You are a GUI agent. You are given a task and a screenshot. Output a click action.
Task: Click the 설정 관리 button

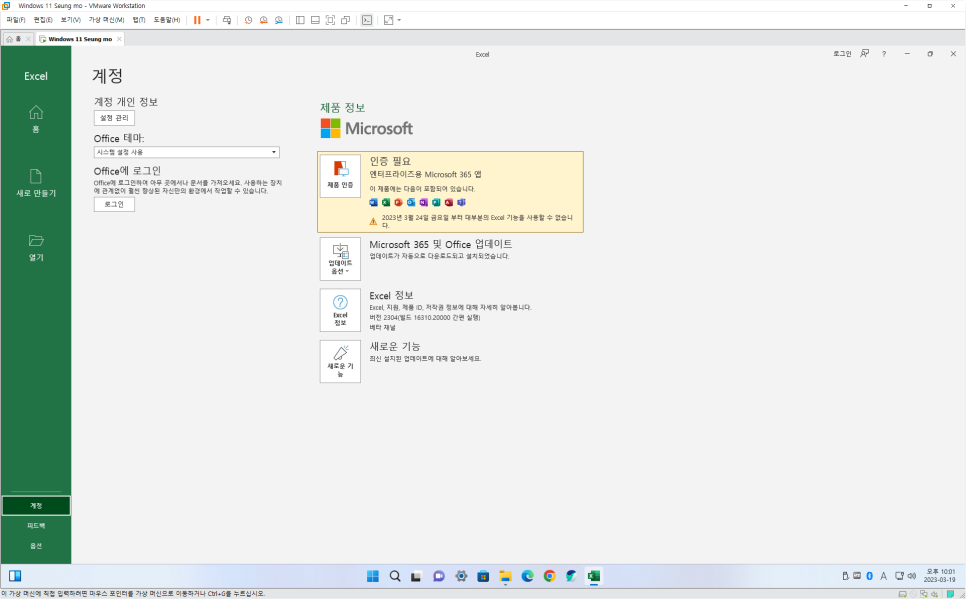pyautogui.click(x=114, y=117)
